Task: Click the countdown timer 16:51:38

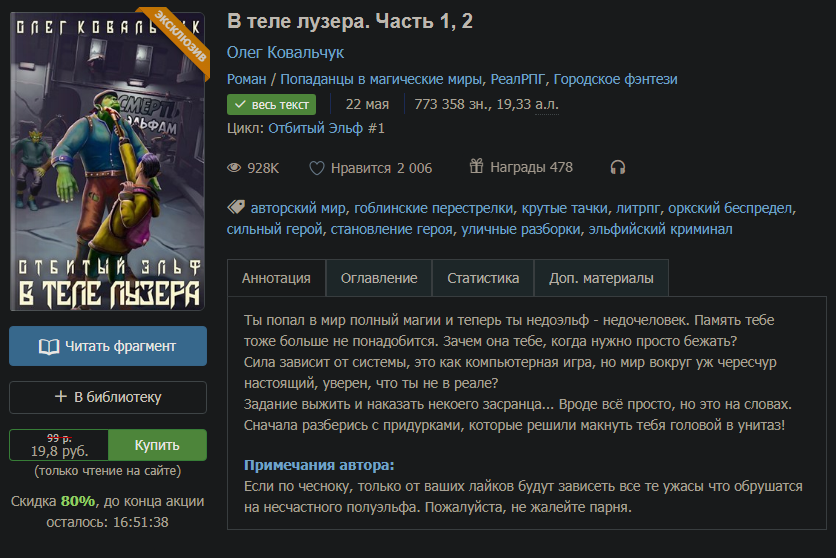Action: click(x=141, y=522)
